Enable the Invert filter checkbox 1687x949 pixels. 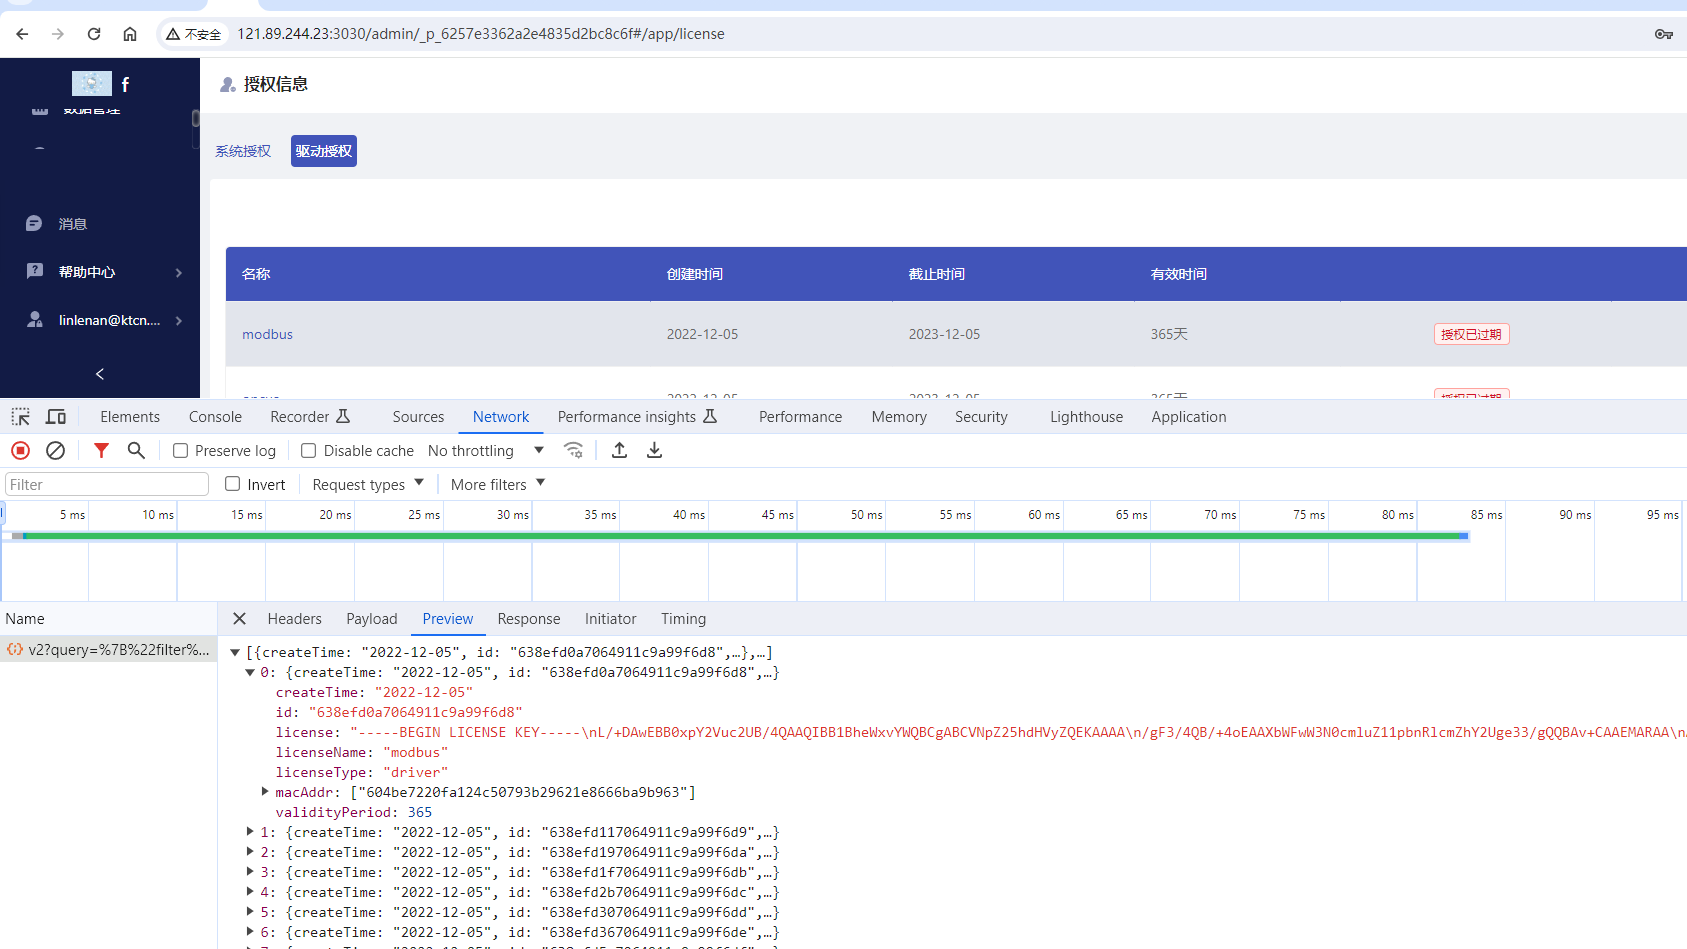(x=233, y=484)
